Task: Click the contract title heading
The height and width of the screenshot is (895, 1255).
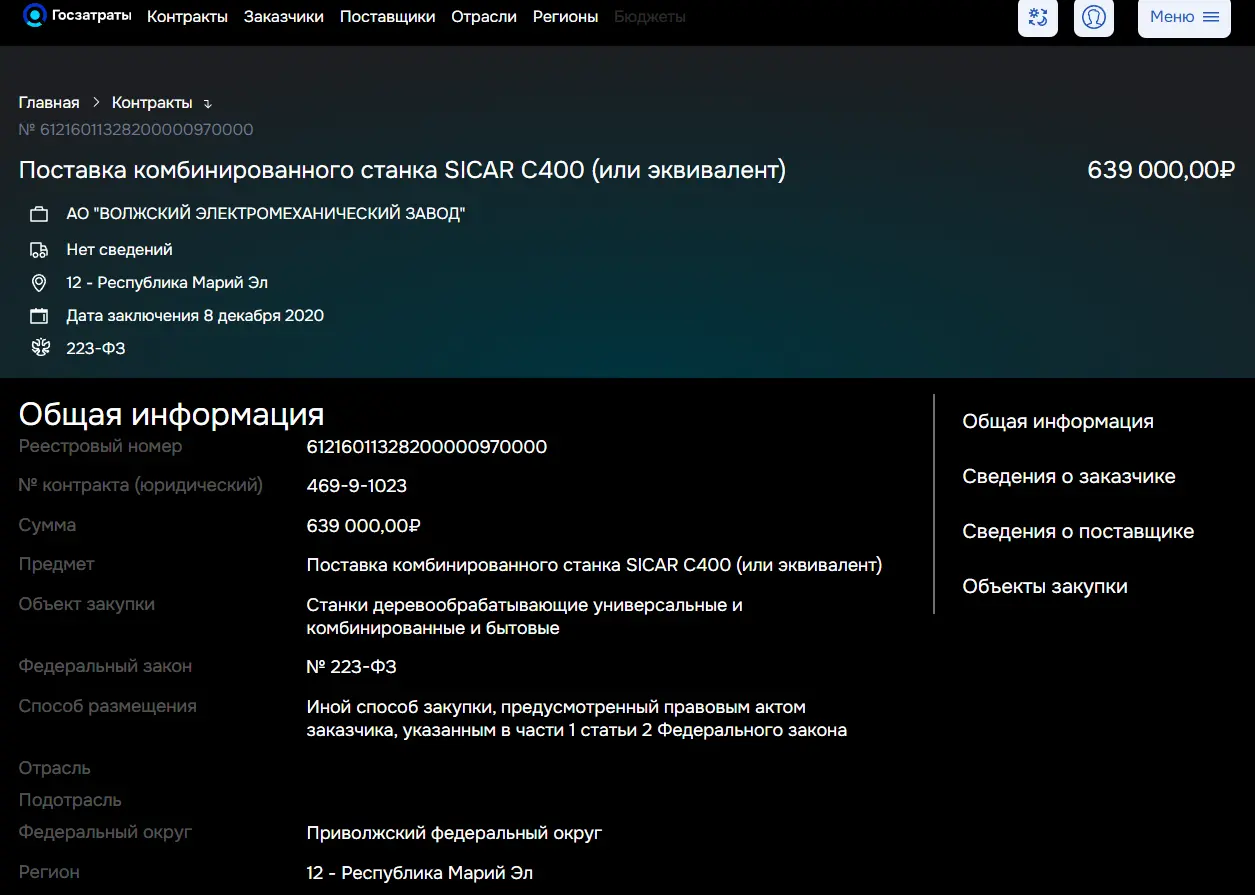Action: (402, 171)
